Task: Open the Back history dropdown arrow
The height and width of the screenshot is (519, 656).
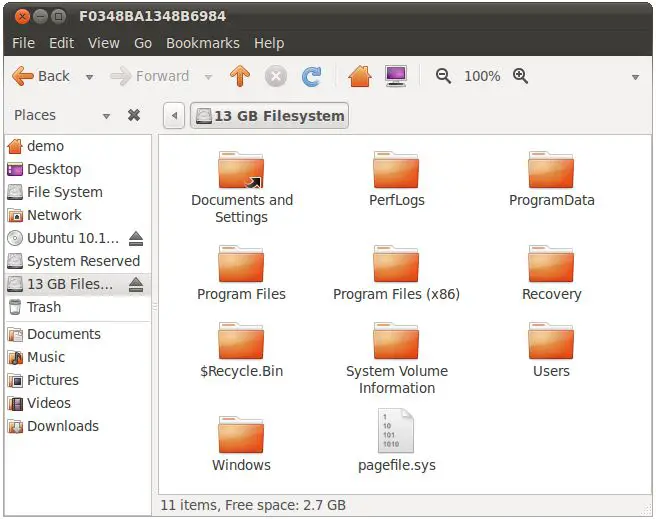Action: [89, 77]
